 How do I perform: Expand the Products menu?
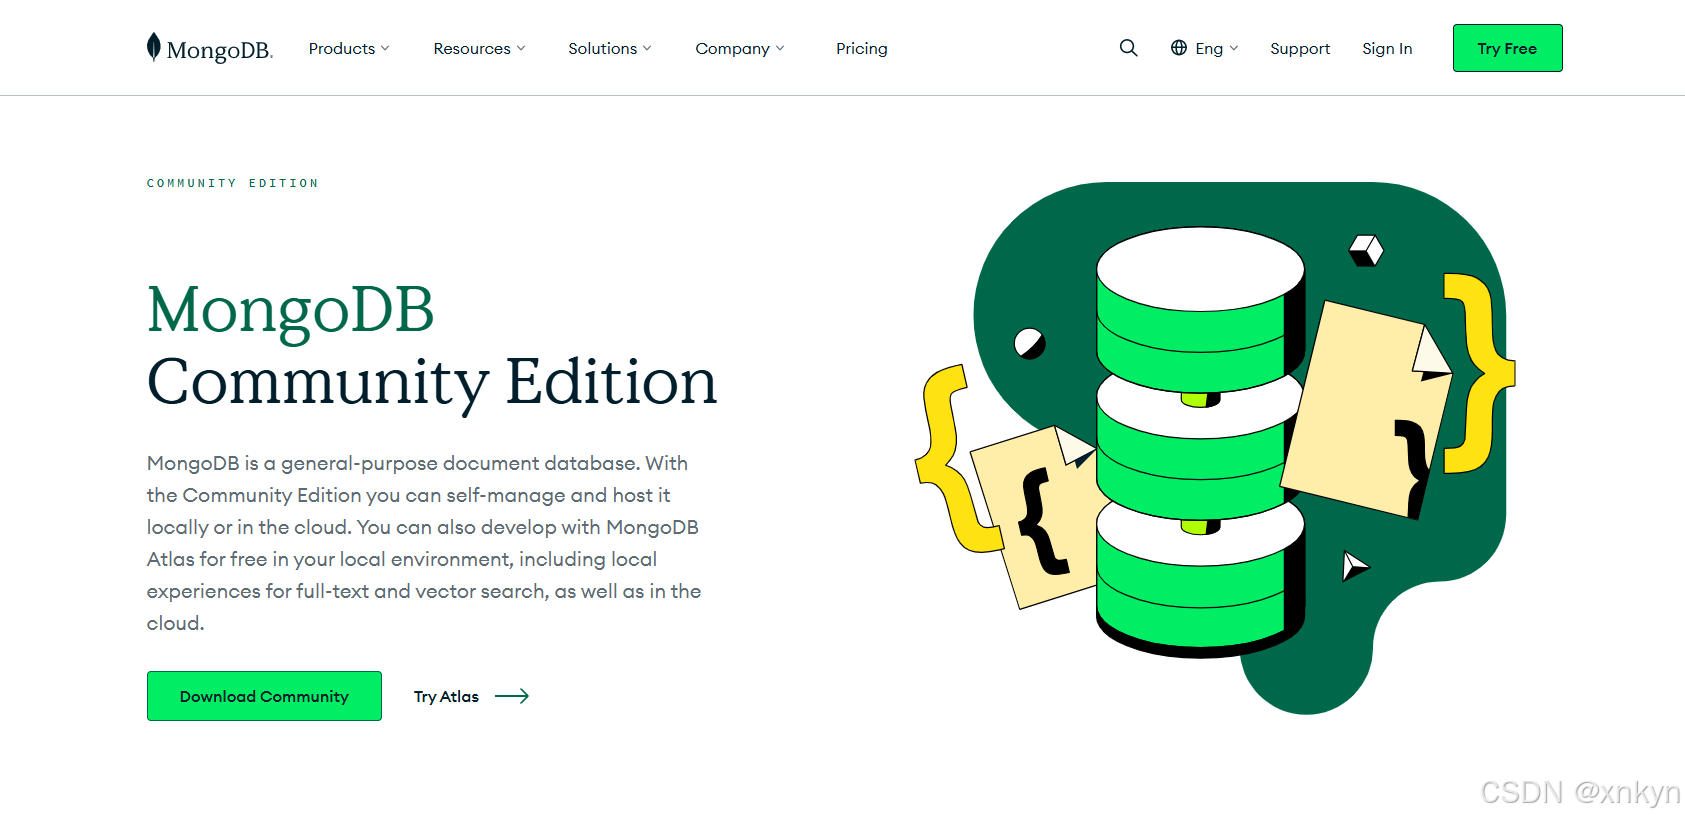click(x=349, y=48)
